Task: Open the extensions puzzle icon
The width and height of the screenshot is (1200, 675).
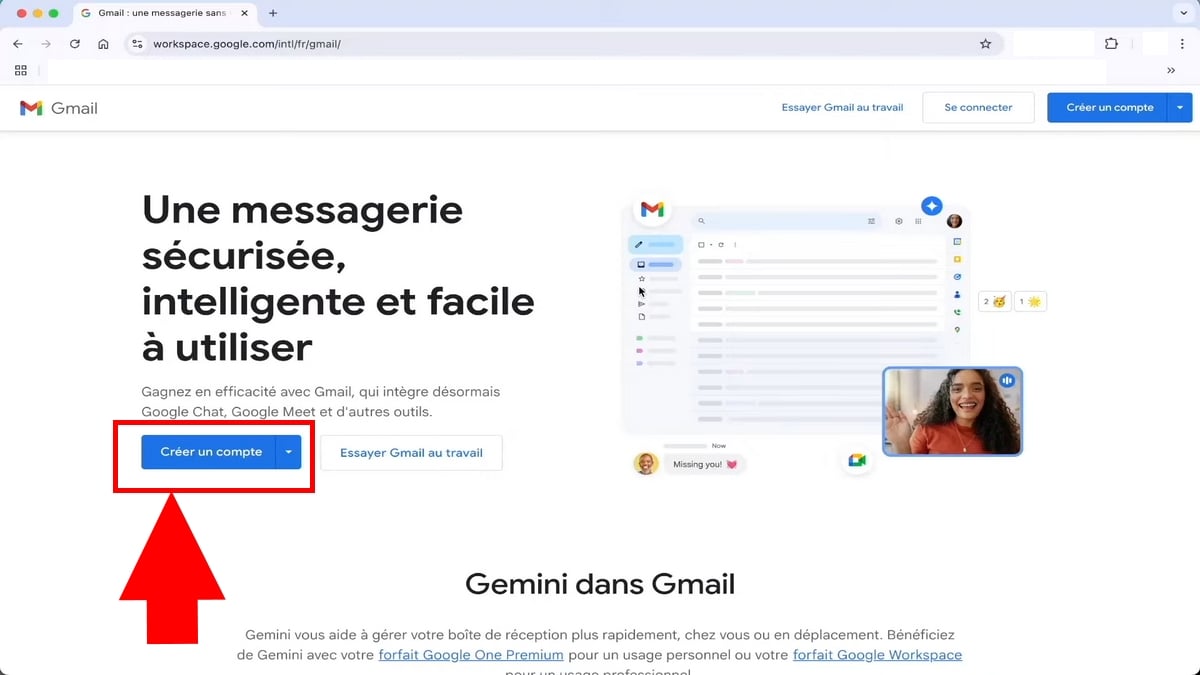Action: pos(1111,44)
